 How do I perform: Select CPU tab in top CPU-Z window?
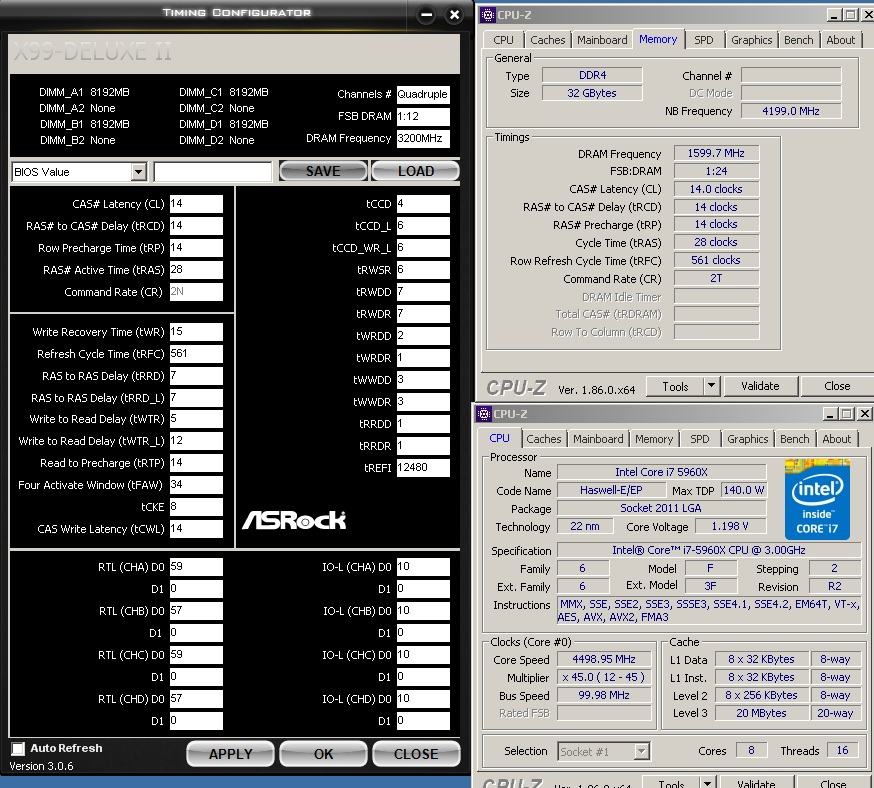coord(503,40)
